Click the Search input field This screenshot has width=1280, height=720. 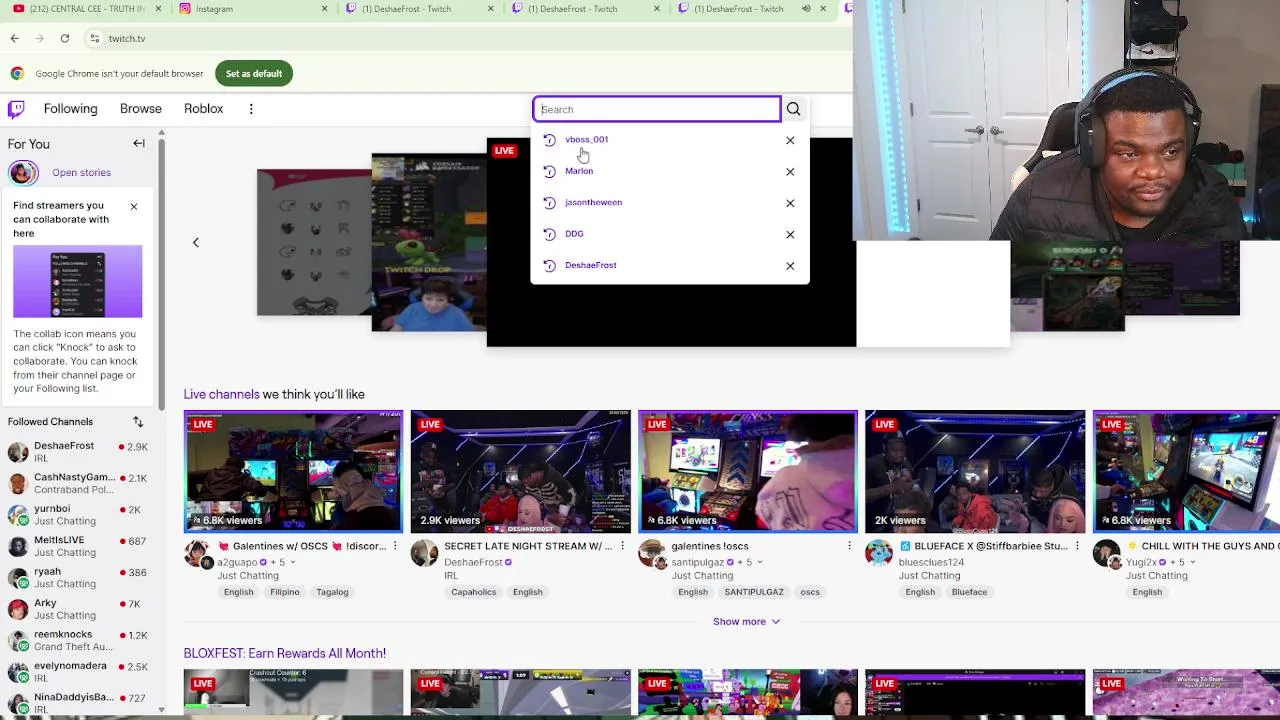click(x=656, y=109)
